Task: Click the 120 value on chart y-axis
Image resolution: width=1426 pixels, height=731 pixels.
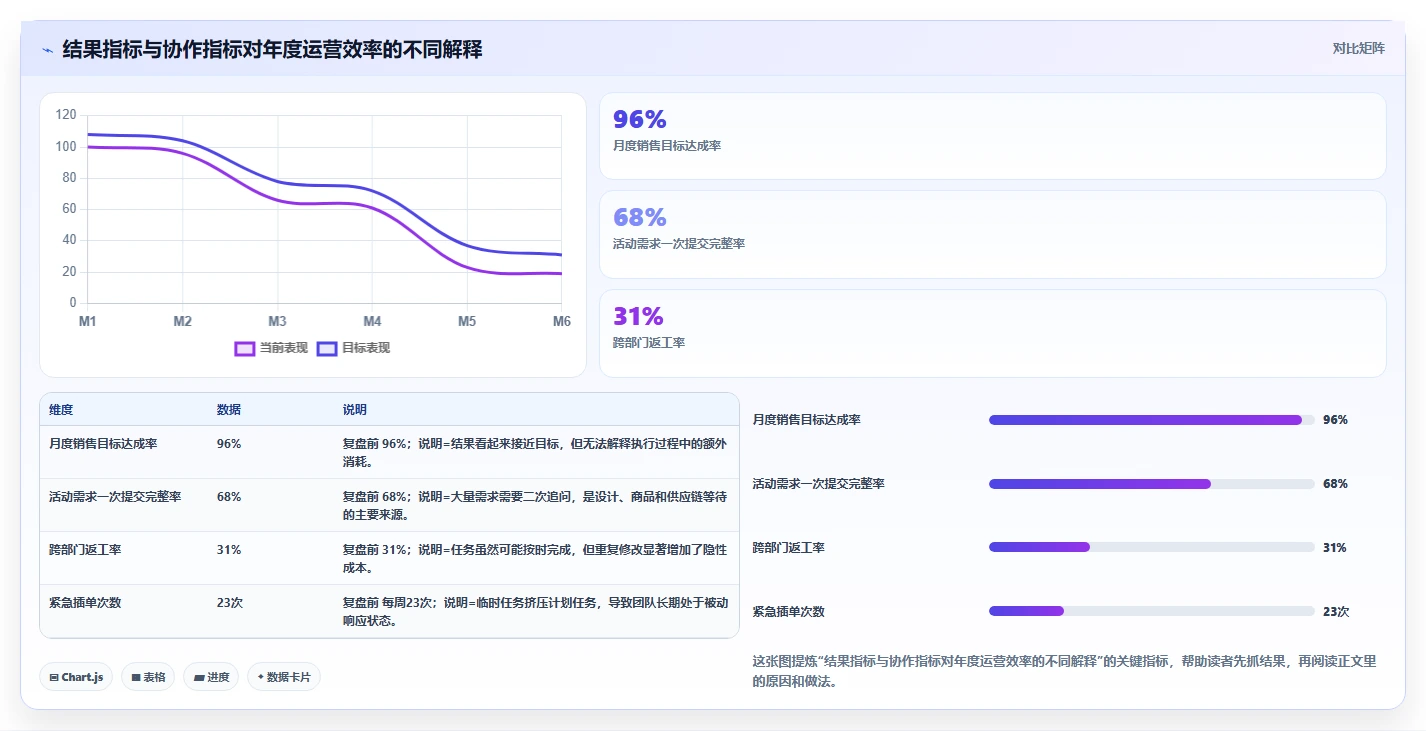Action: [66, 115]
